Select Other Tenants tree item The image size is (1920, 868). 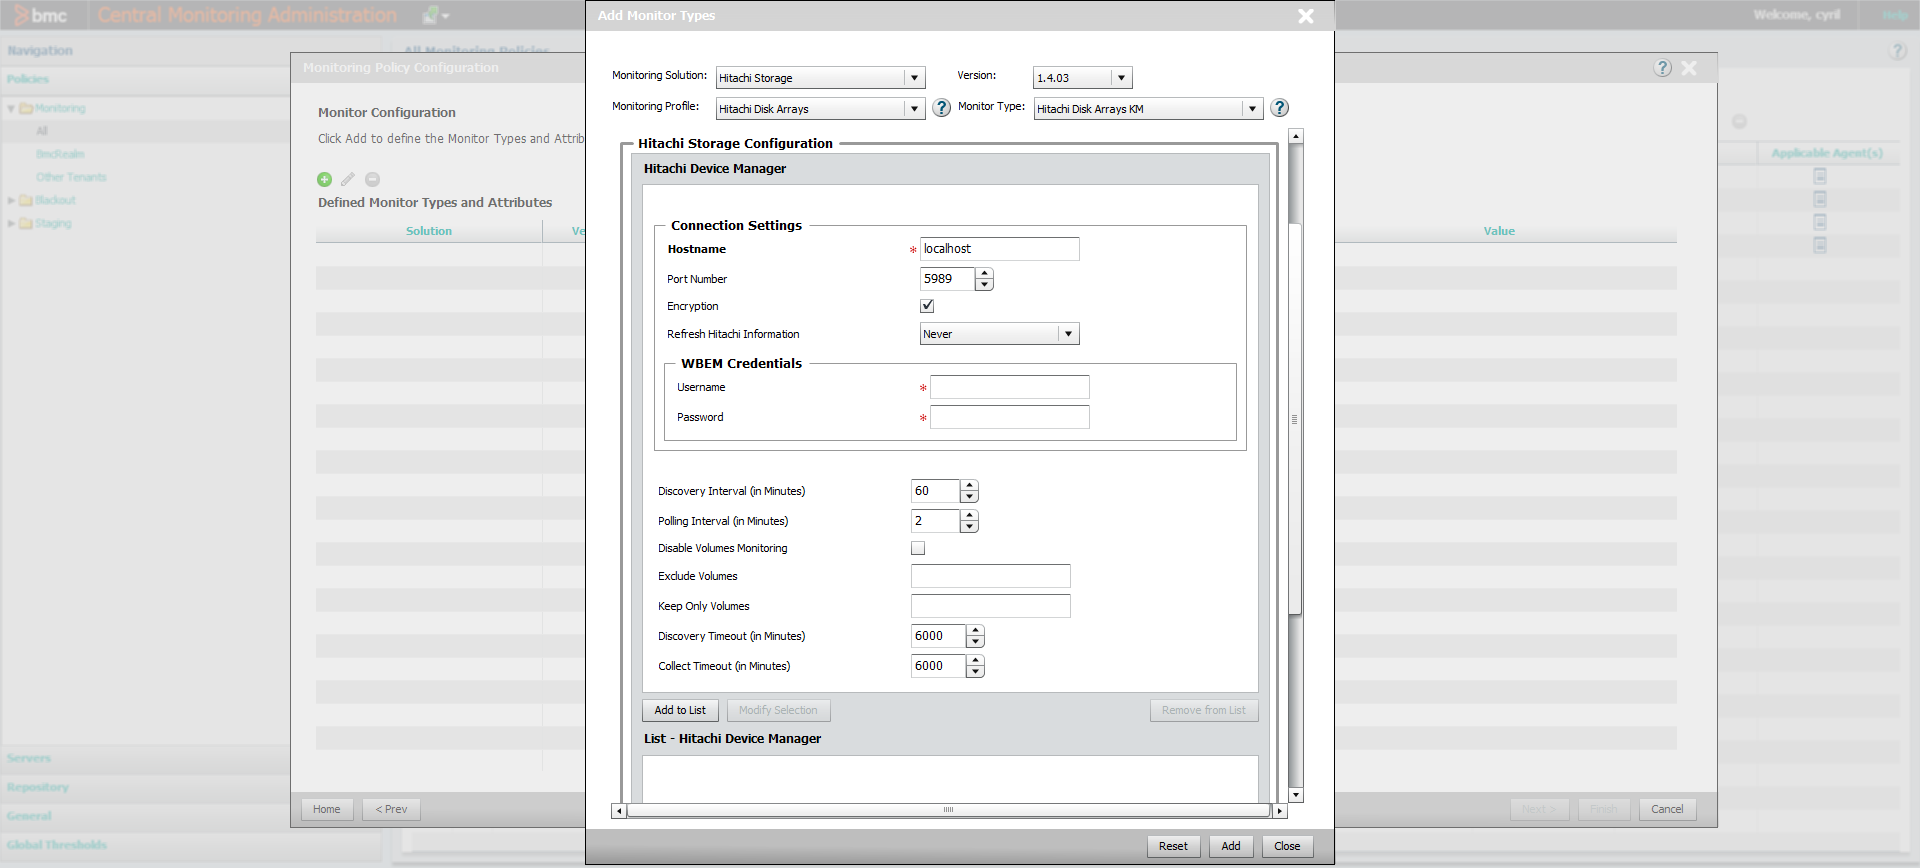(x=71, y=177)
